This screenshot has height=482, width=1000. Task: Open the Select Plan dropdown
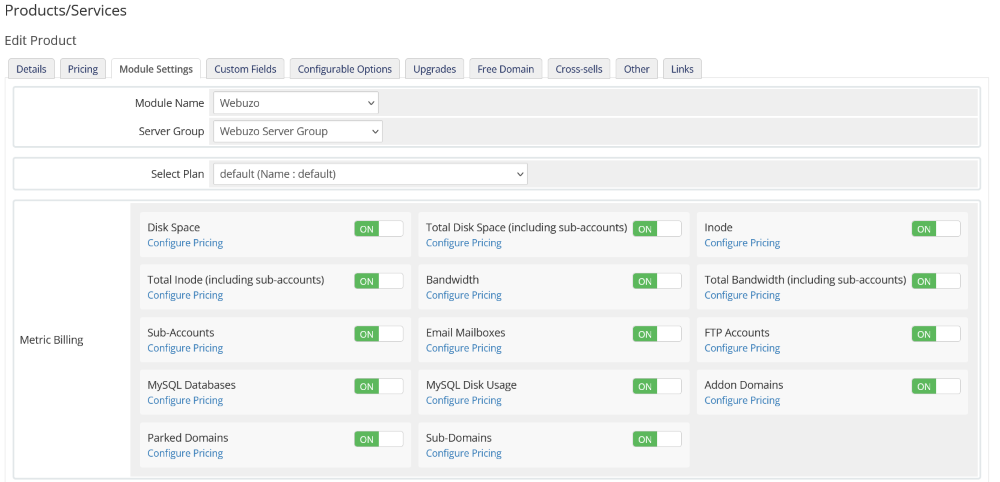click(x=370, y=174)
